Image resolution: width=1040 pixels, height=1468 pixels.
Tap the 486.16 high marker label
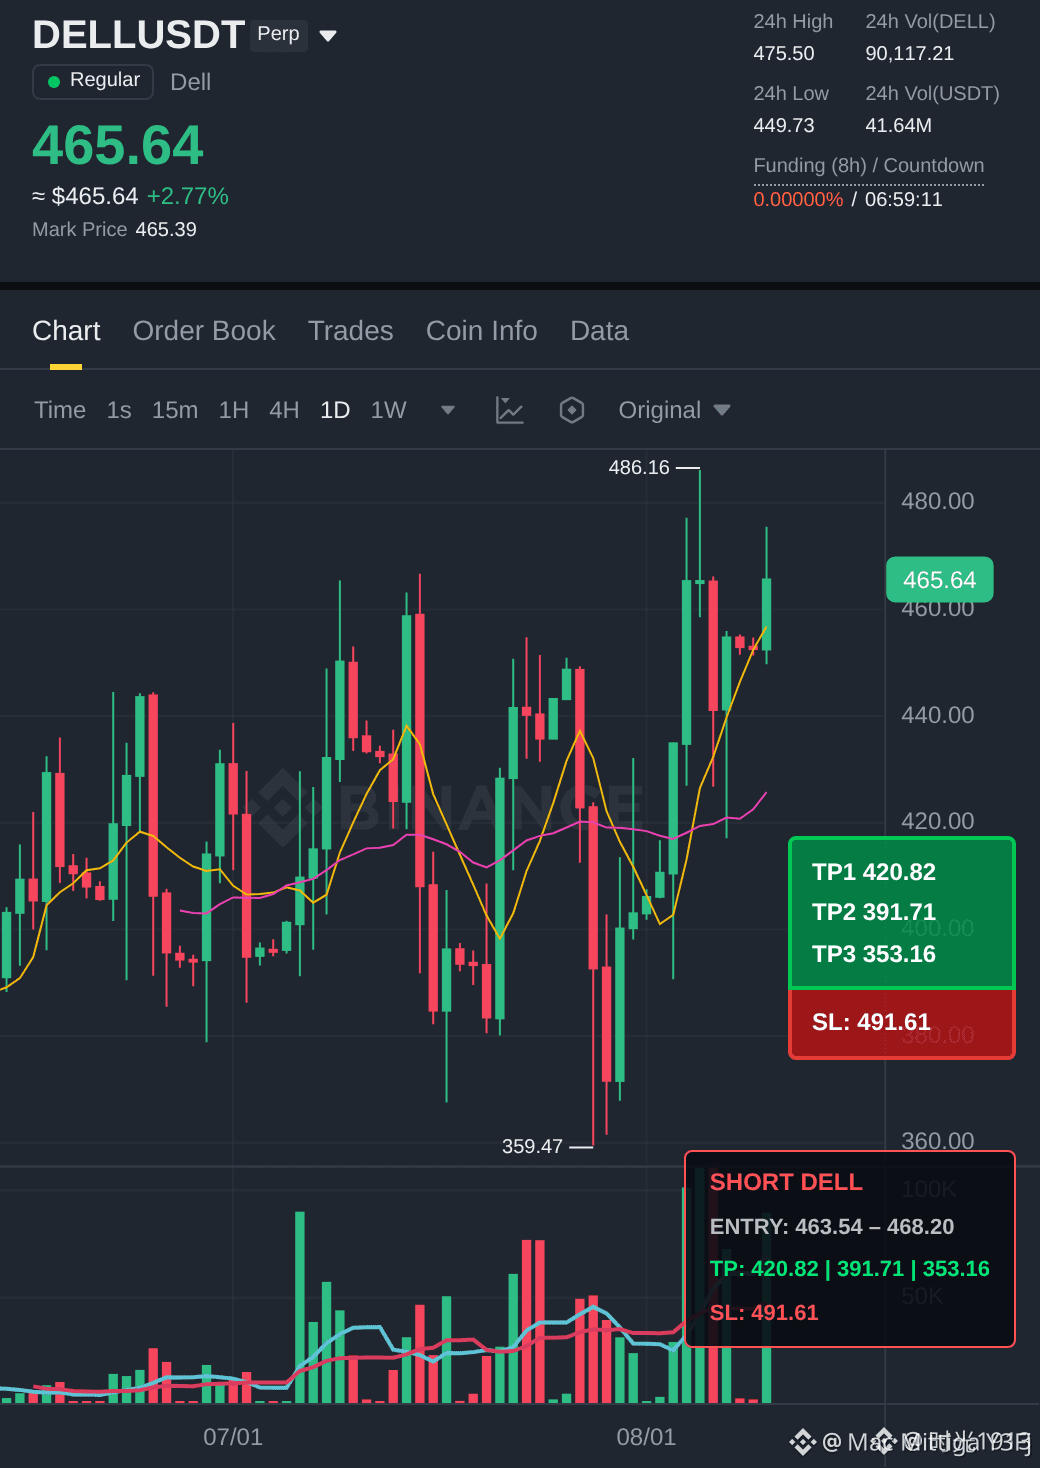point(639,467)
